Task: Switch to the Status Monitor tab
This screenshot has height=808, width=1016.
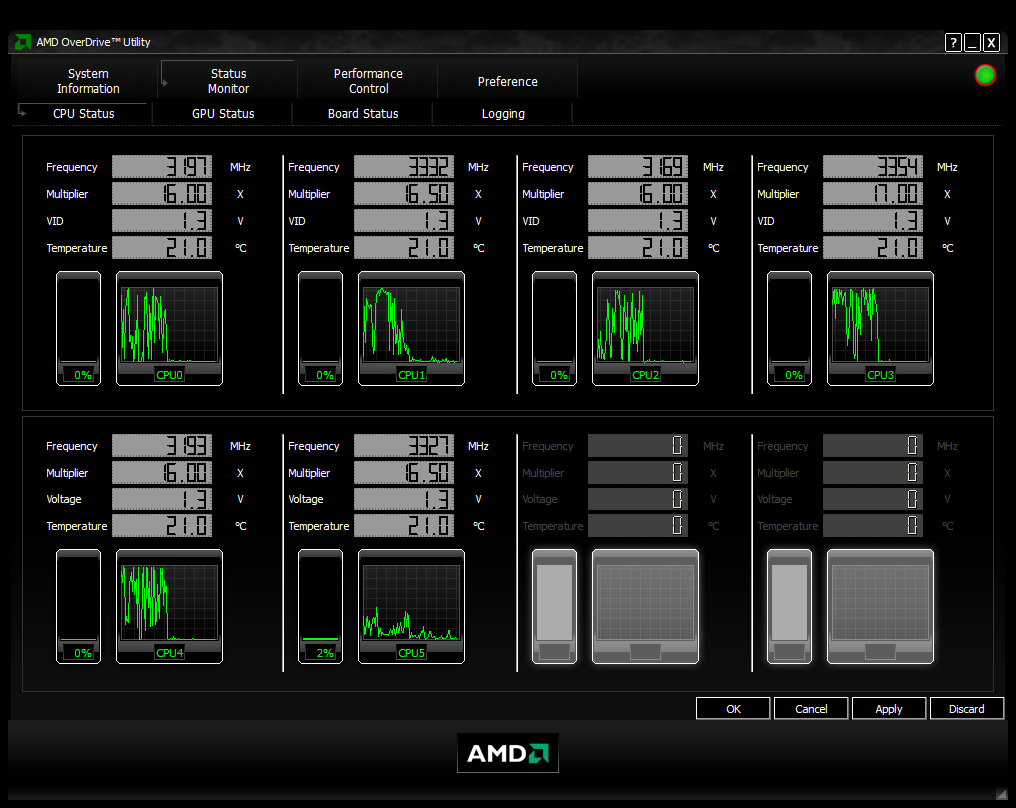Action: pyautogui.click(x=228, y=81)
